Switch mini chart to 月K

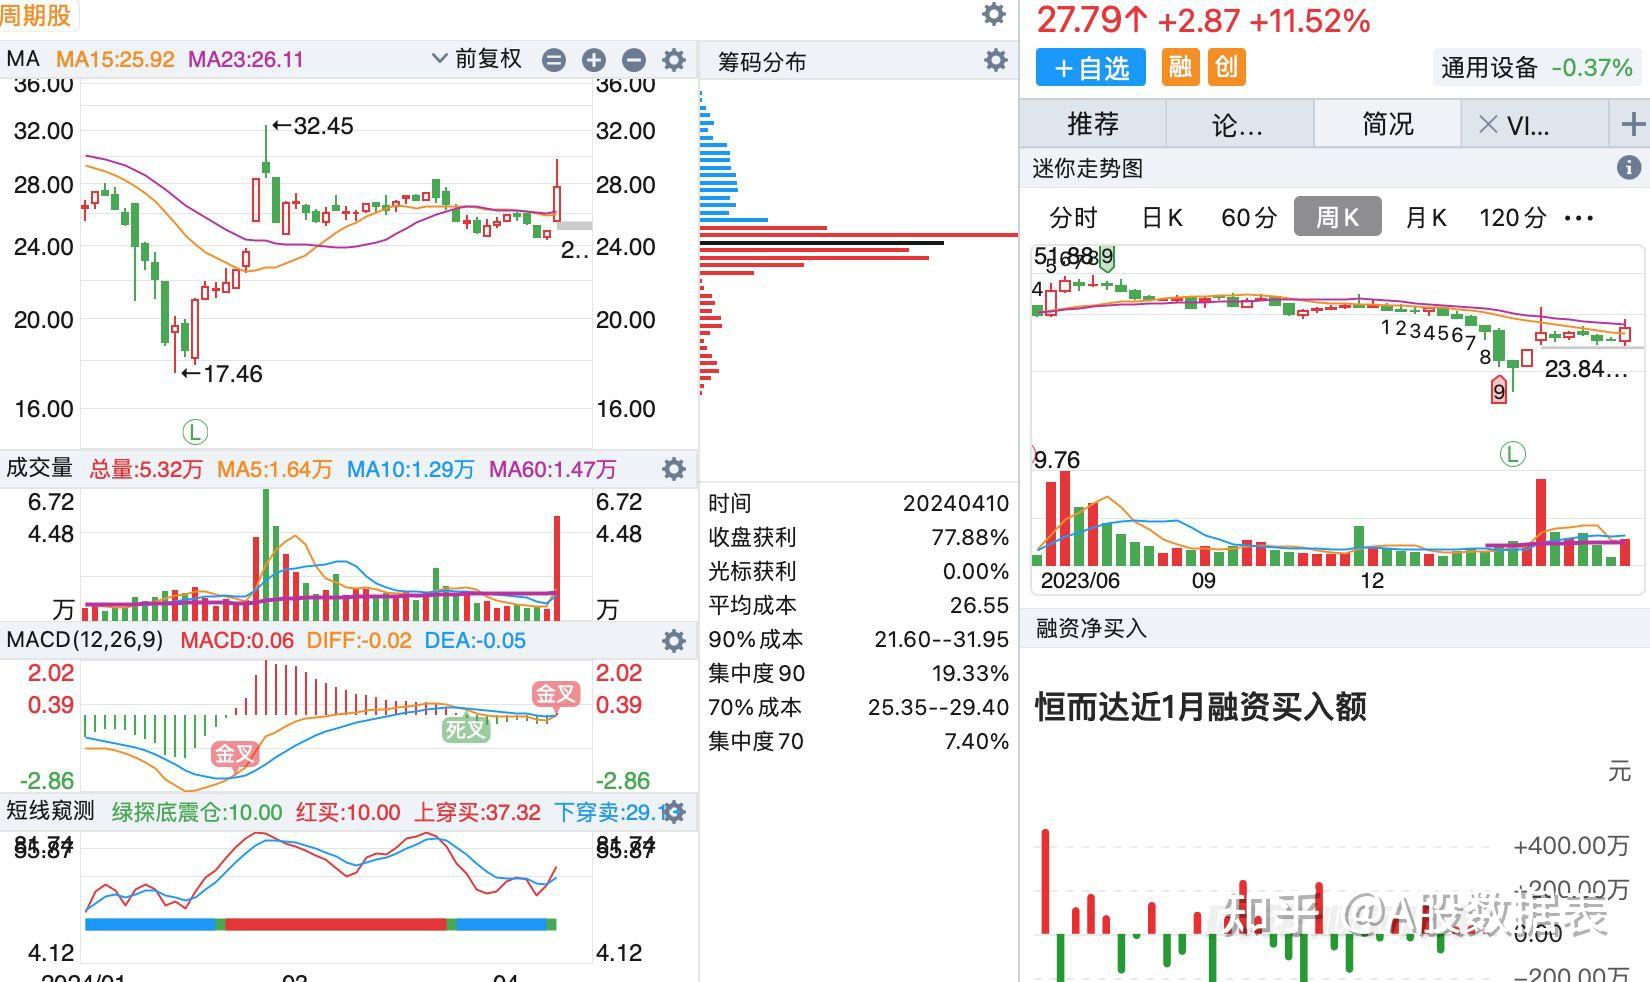pyautogui.click(x=1426, y=218)
